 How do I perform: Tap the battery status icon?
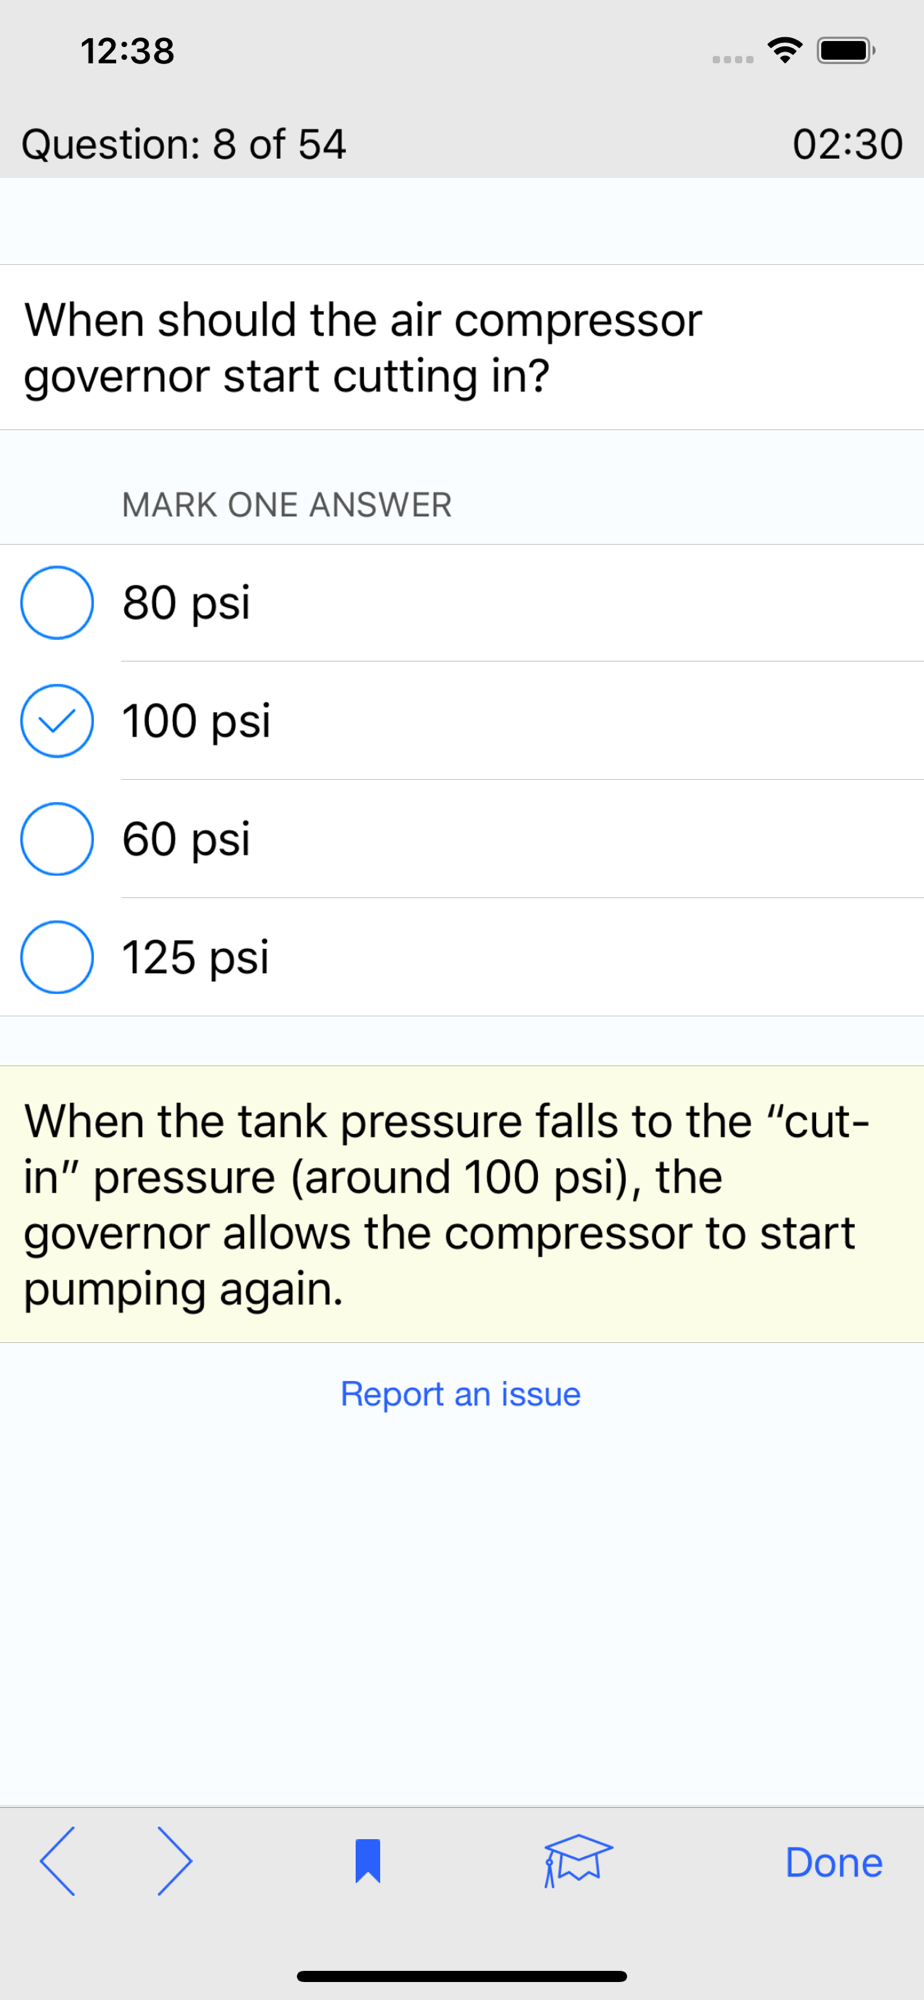coord(846,50)
